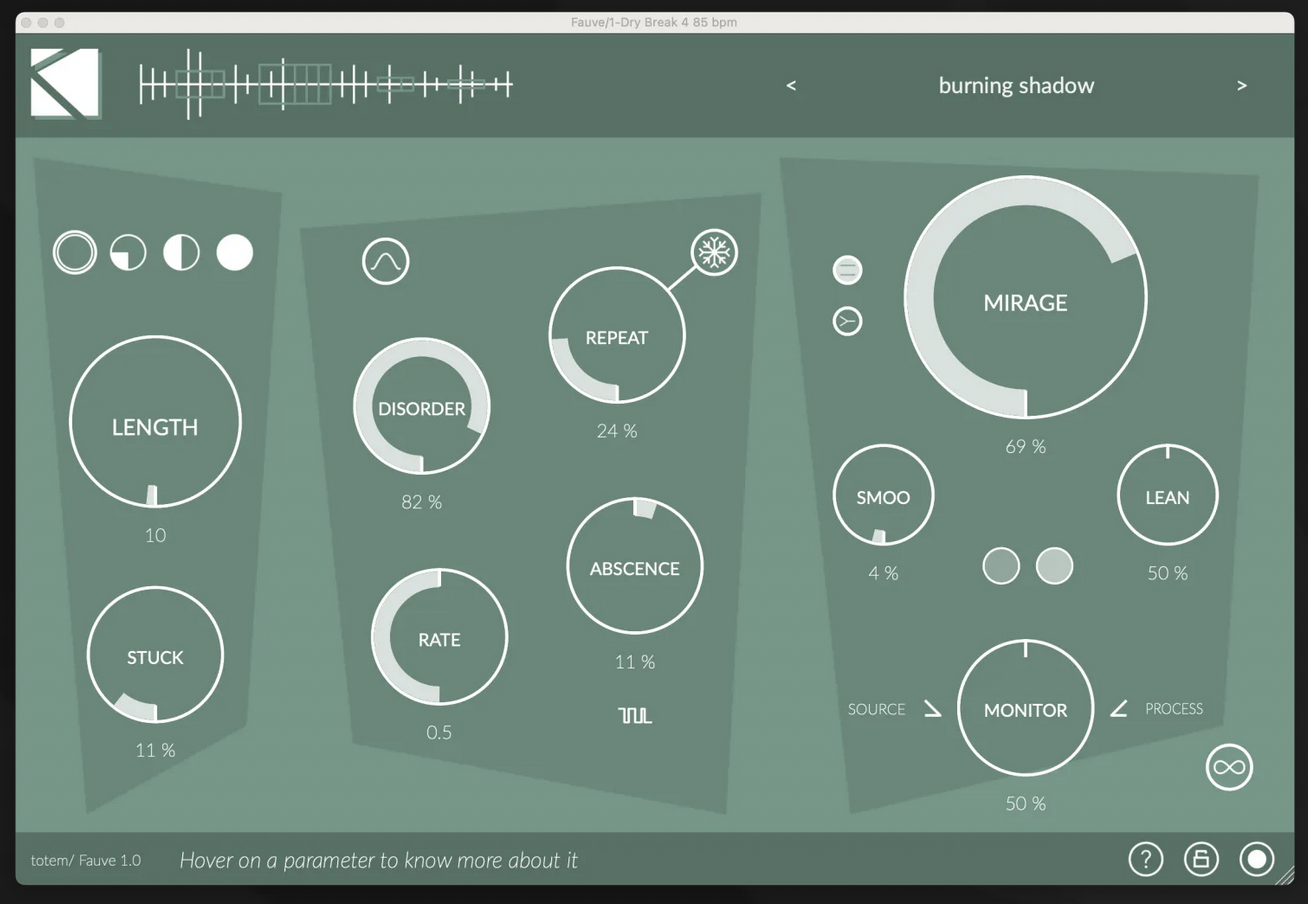
Task: Toggle the right grey circle button
Action: pos(1054,566)
